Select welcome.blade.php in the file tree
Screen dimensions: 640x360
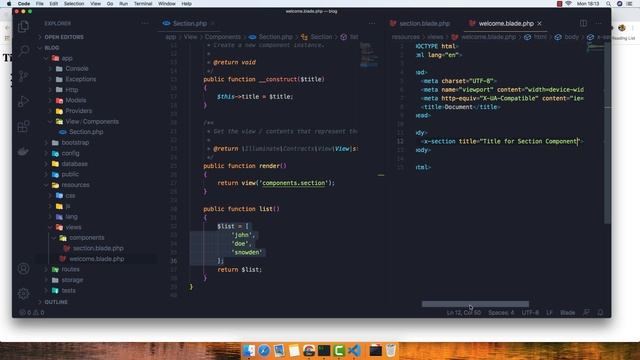click(x=96, y=259)
